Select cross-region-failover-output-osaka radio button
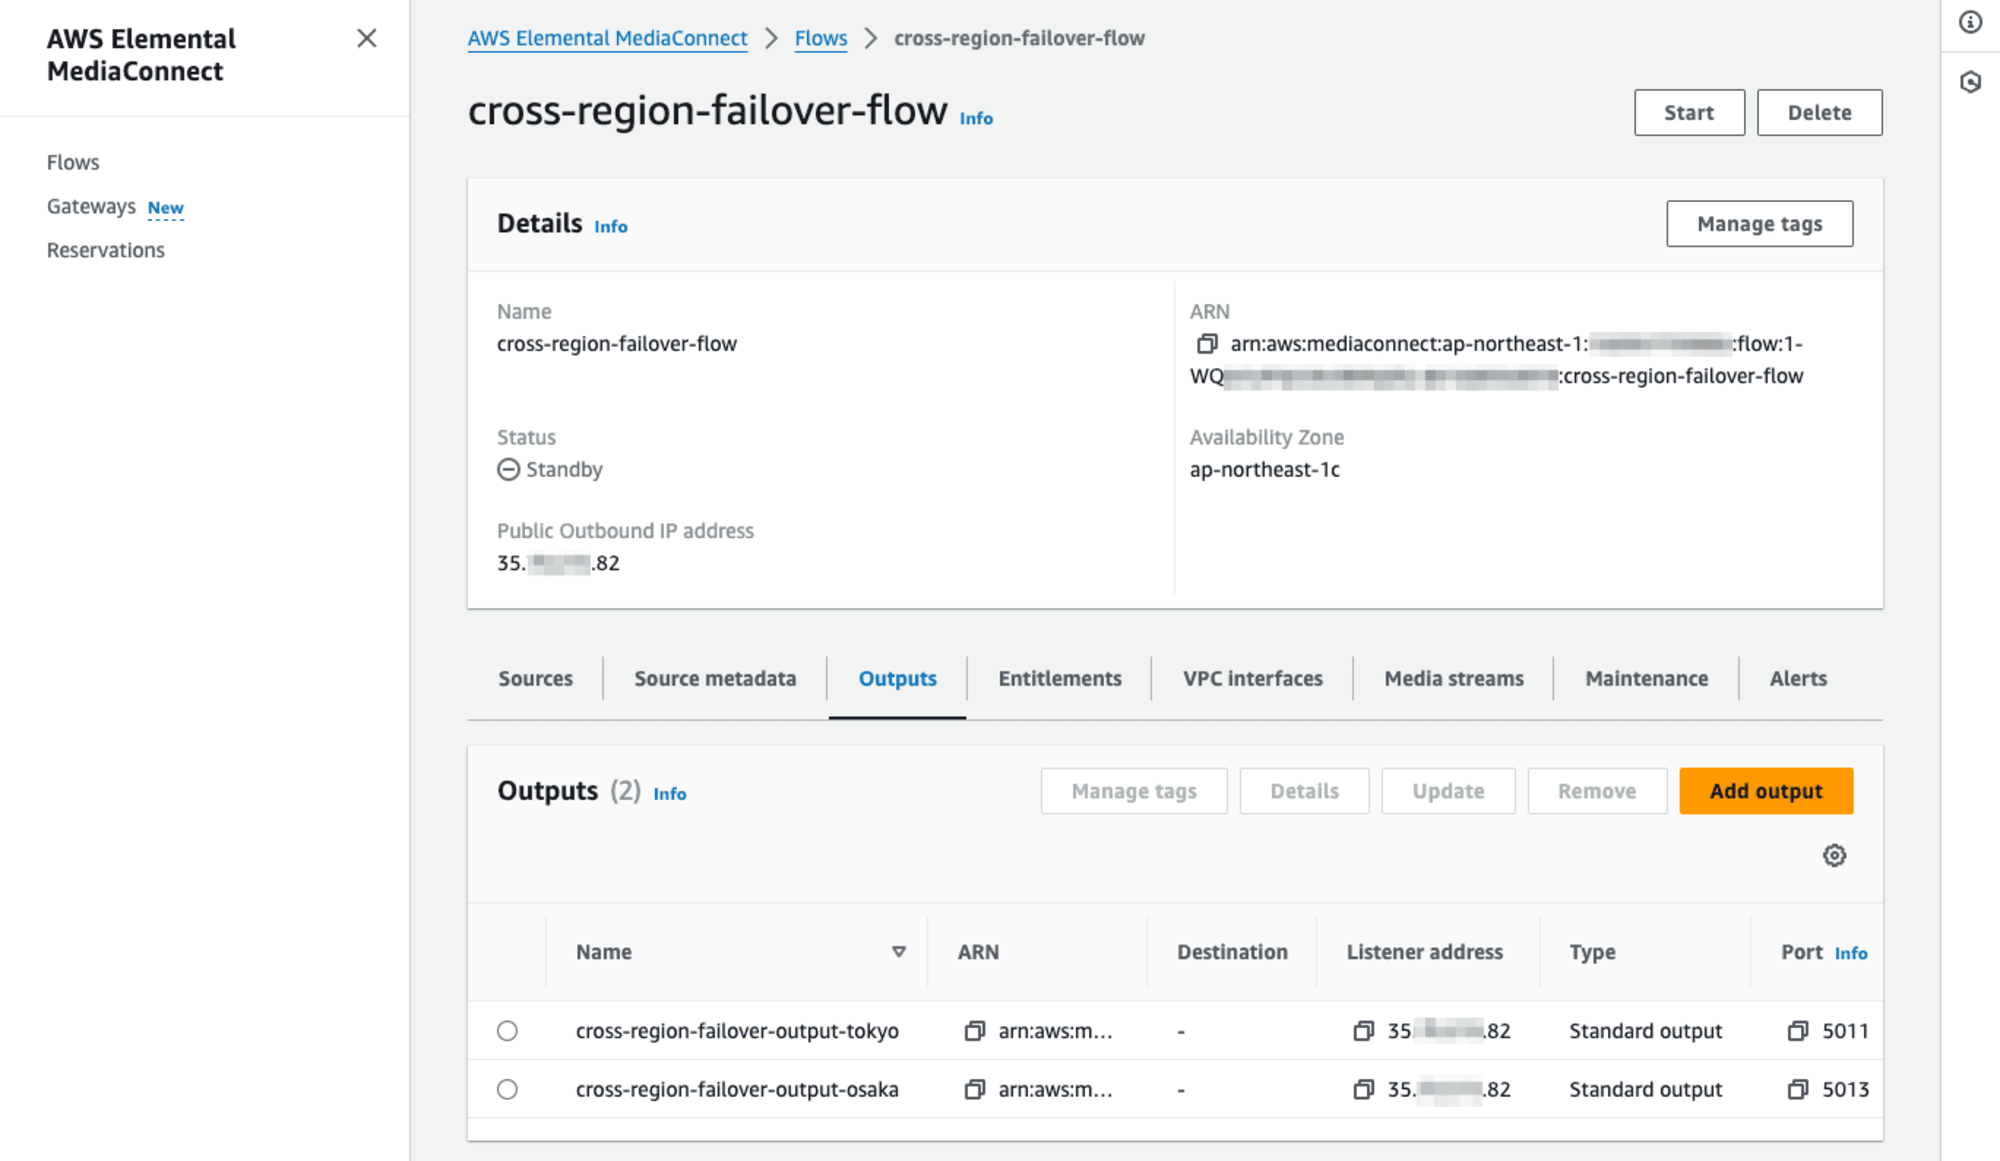 [507, 1089]
